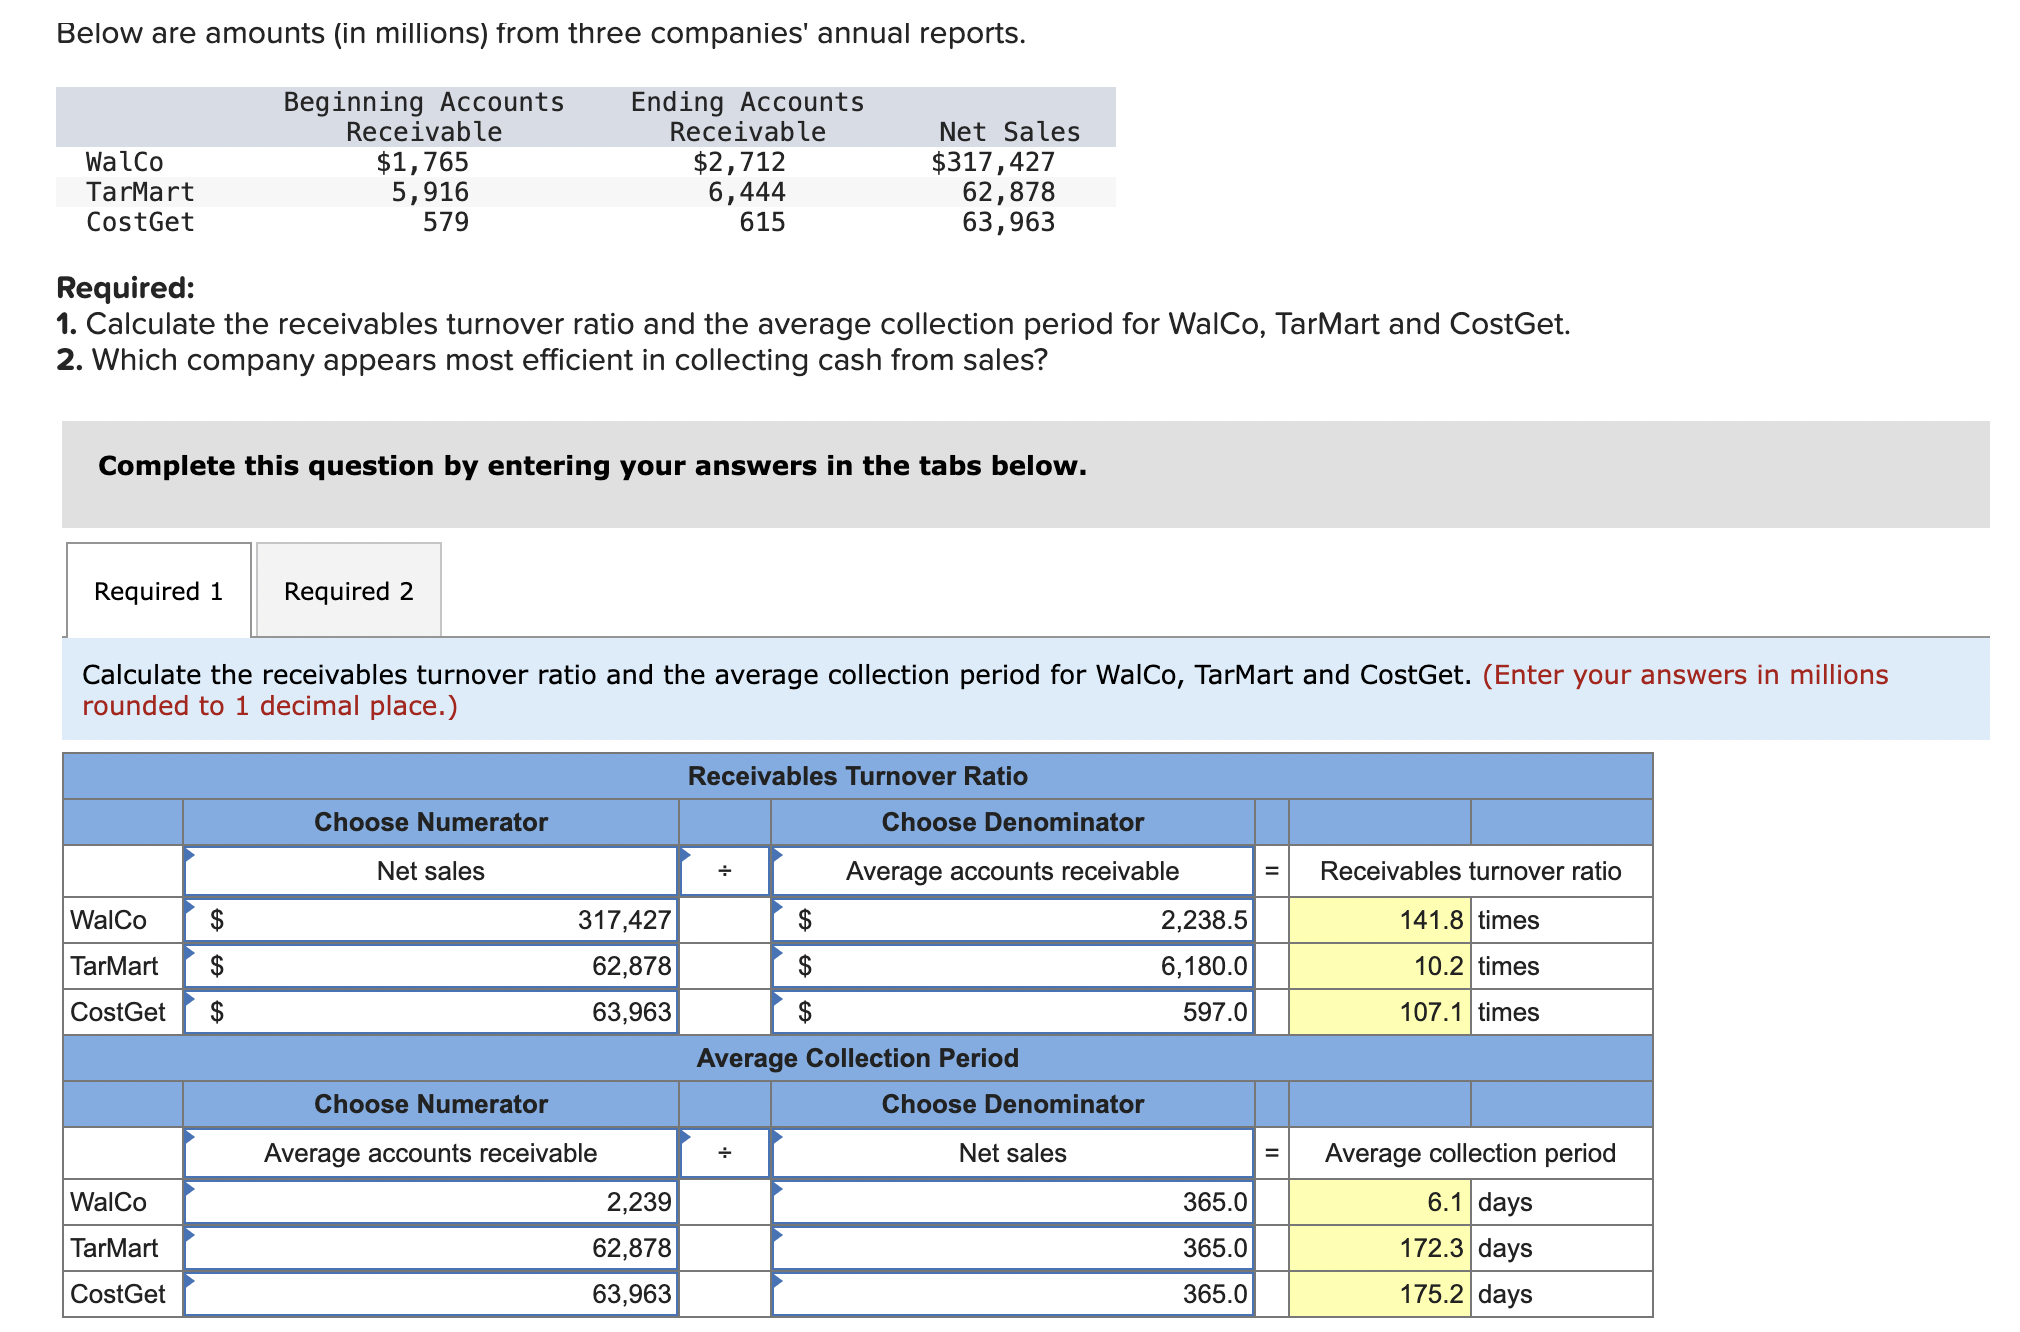The image size is (2020, 1332).
Task: Click WalCo 141.8 times result cell
Action: (1379, 920)
